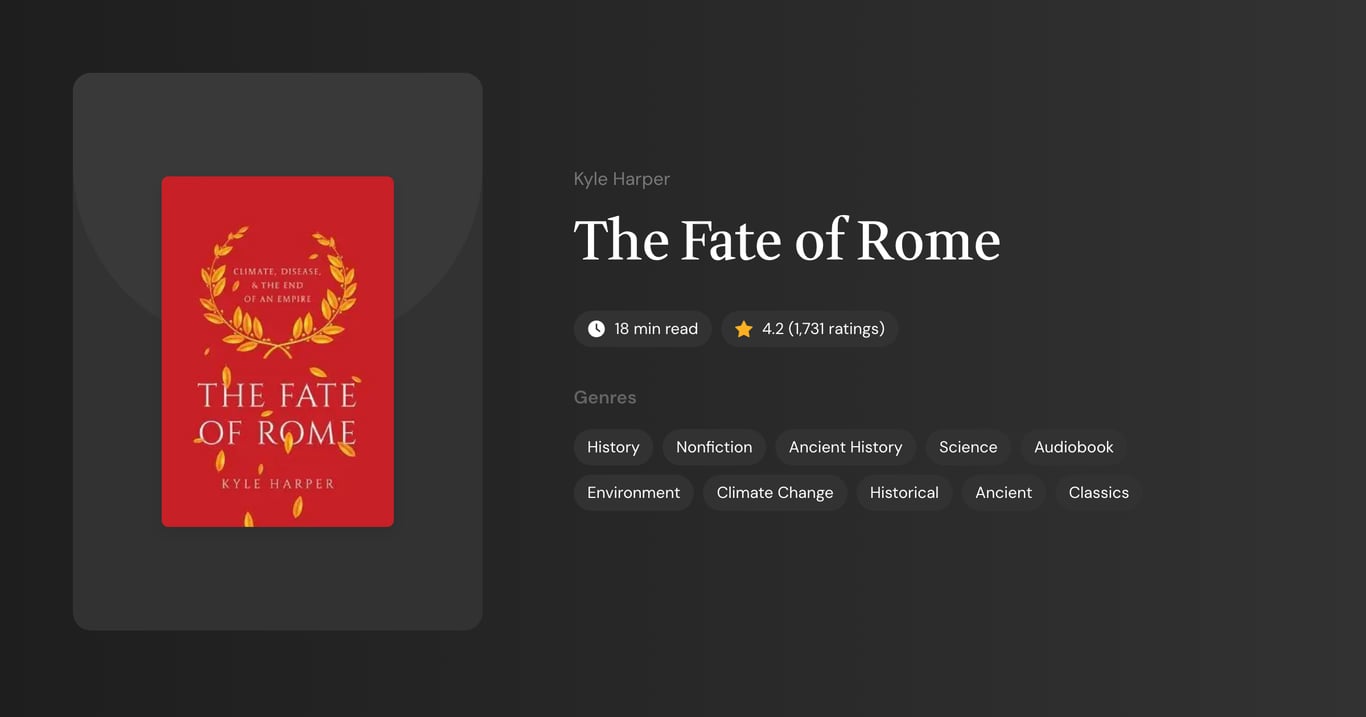Select the Nonfiction genre tag
1366x717 pixels.
pos(714,447)
